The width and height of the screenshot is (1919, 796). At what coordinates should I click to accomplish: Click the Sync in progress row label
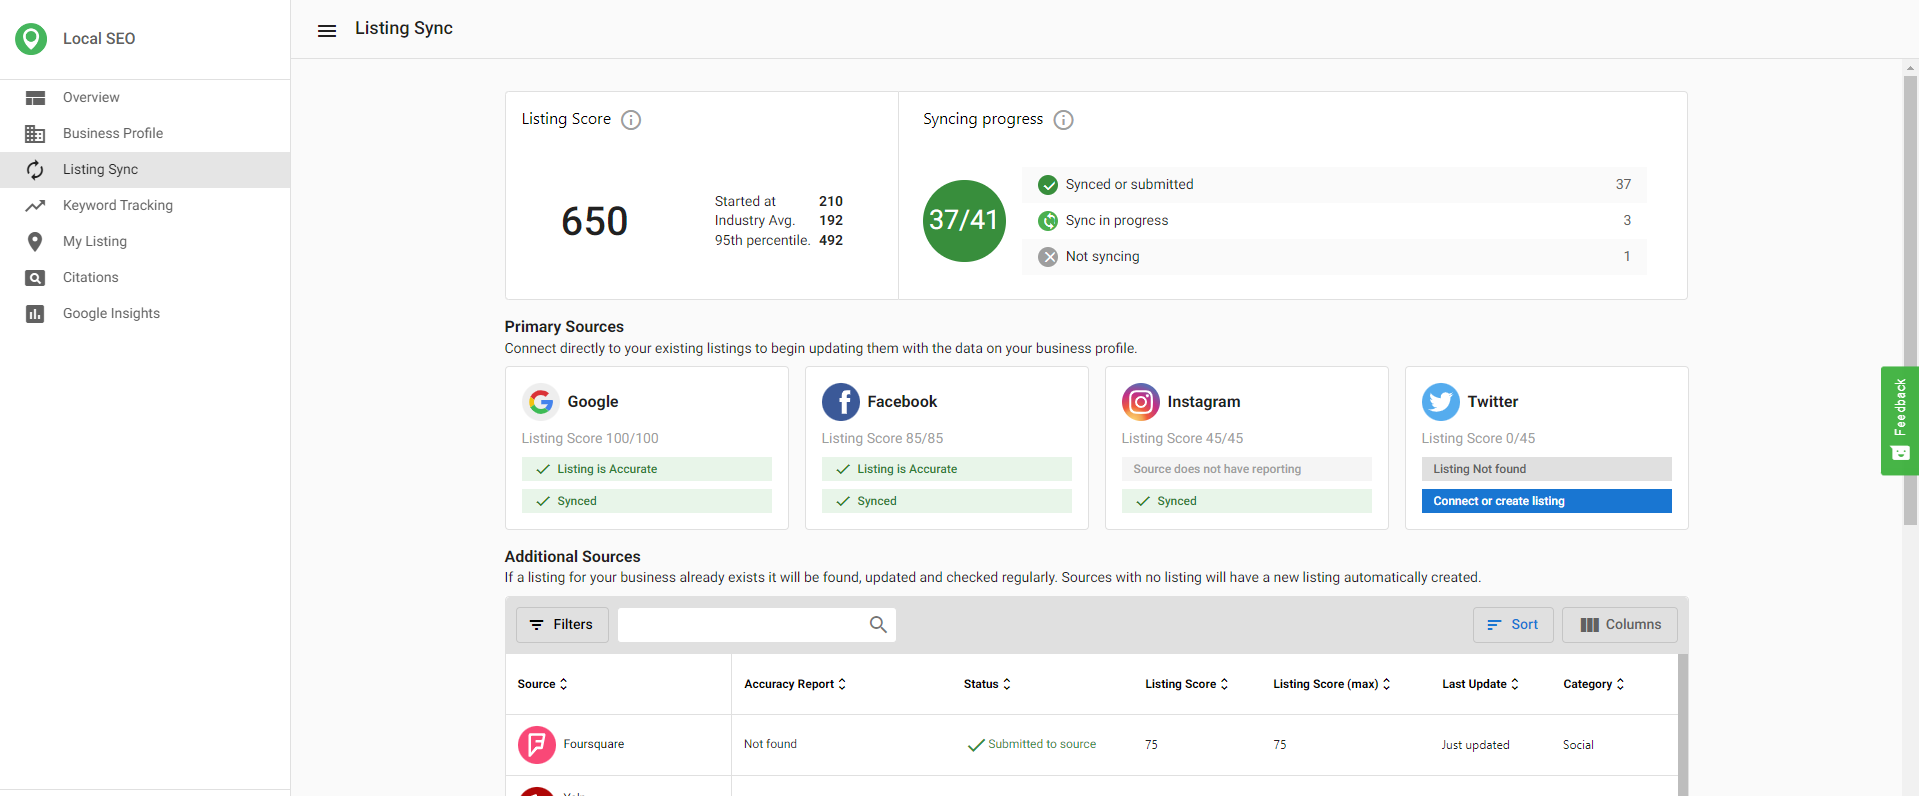[1116, 221]
